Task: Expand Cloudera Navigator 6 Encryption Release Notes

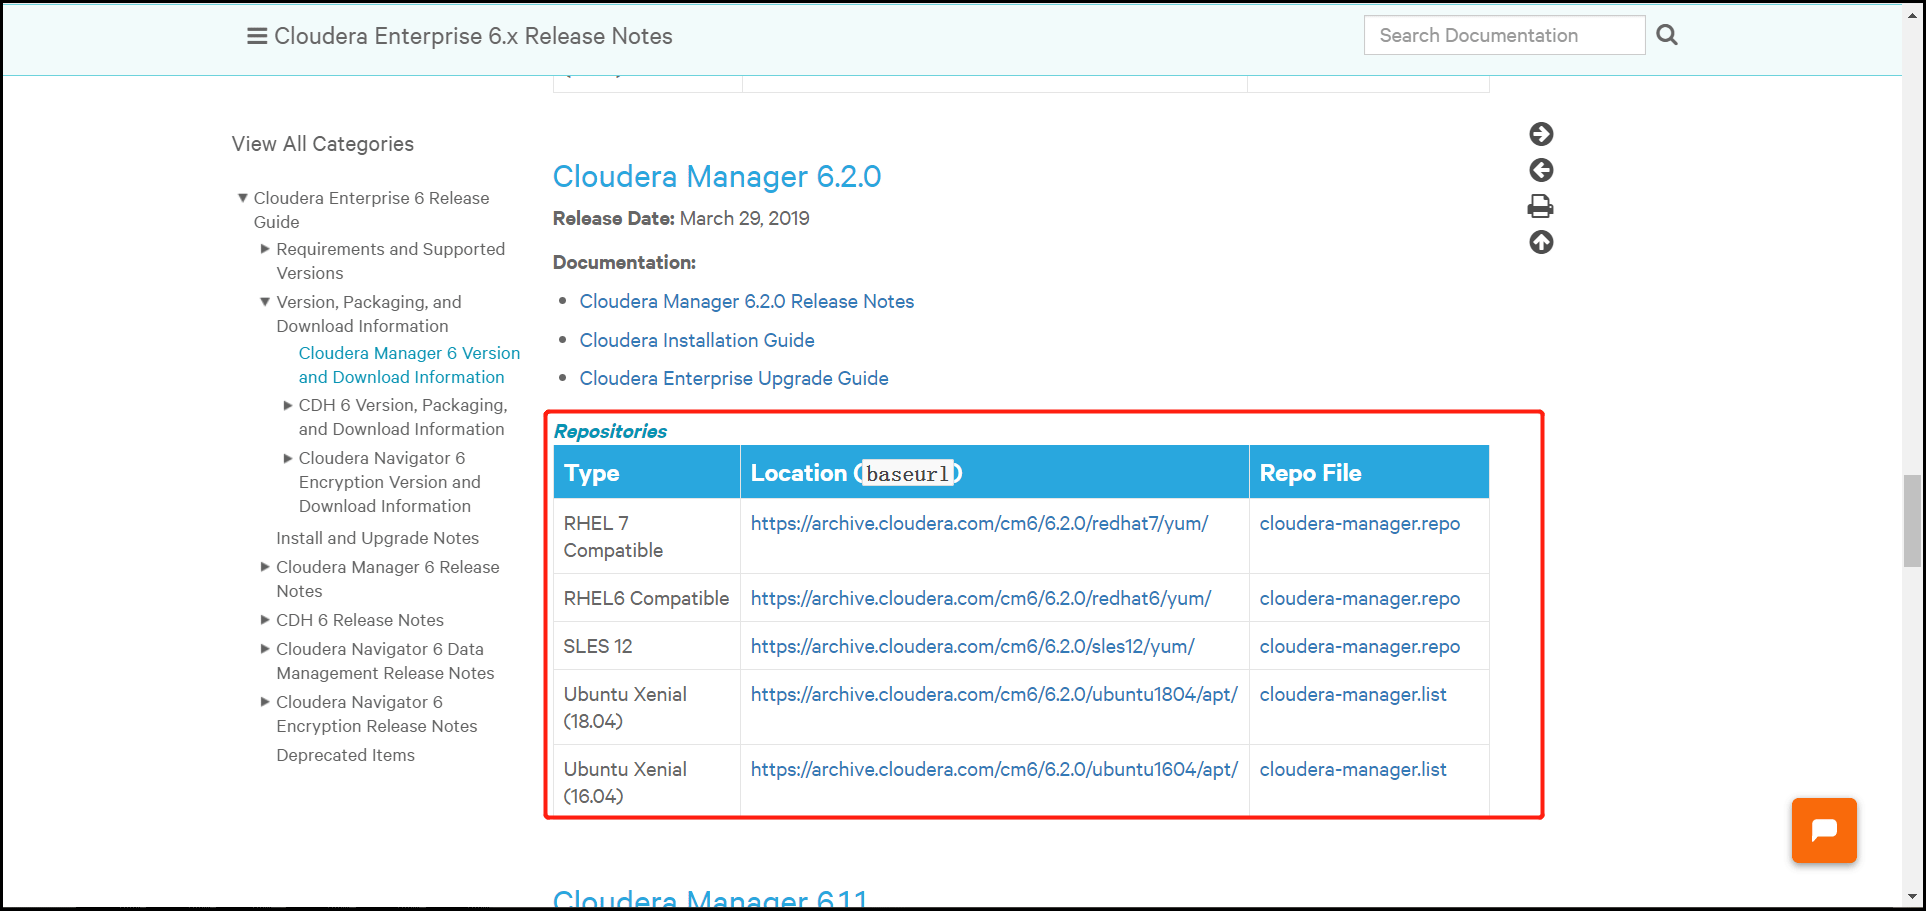Action: (265, 702)
